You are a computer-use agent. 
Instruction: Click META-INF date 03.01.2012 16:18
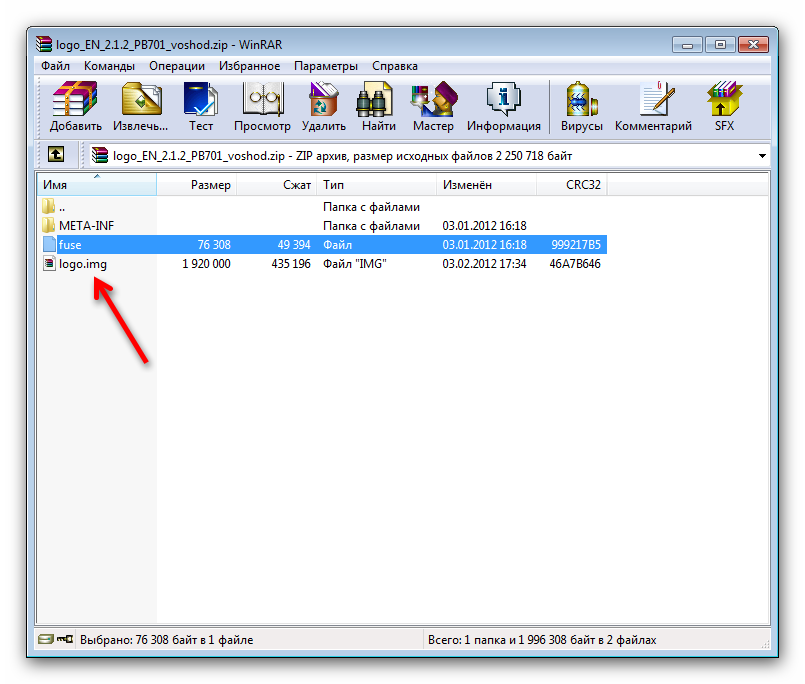click(x=485, y=225)
